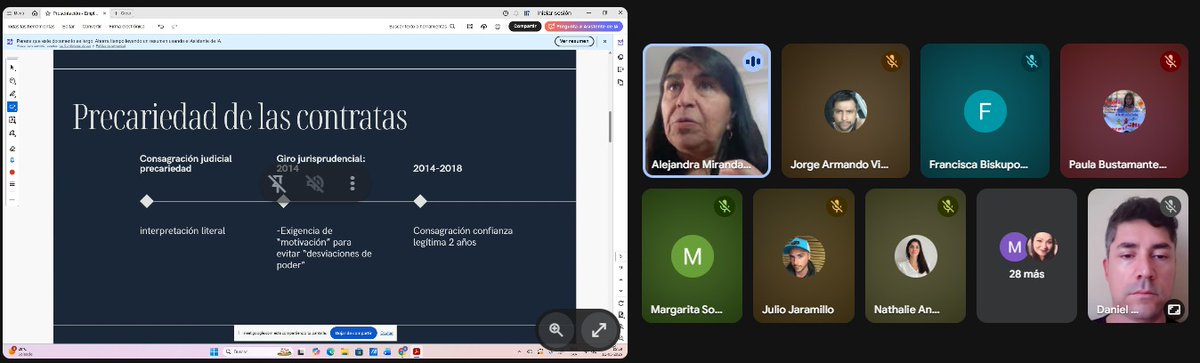Open Jorge Armando's participant tile
The height and width of the screenshot is (363, 1200).
pos(845,110)
